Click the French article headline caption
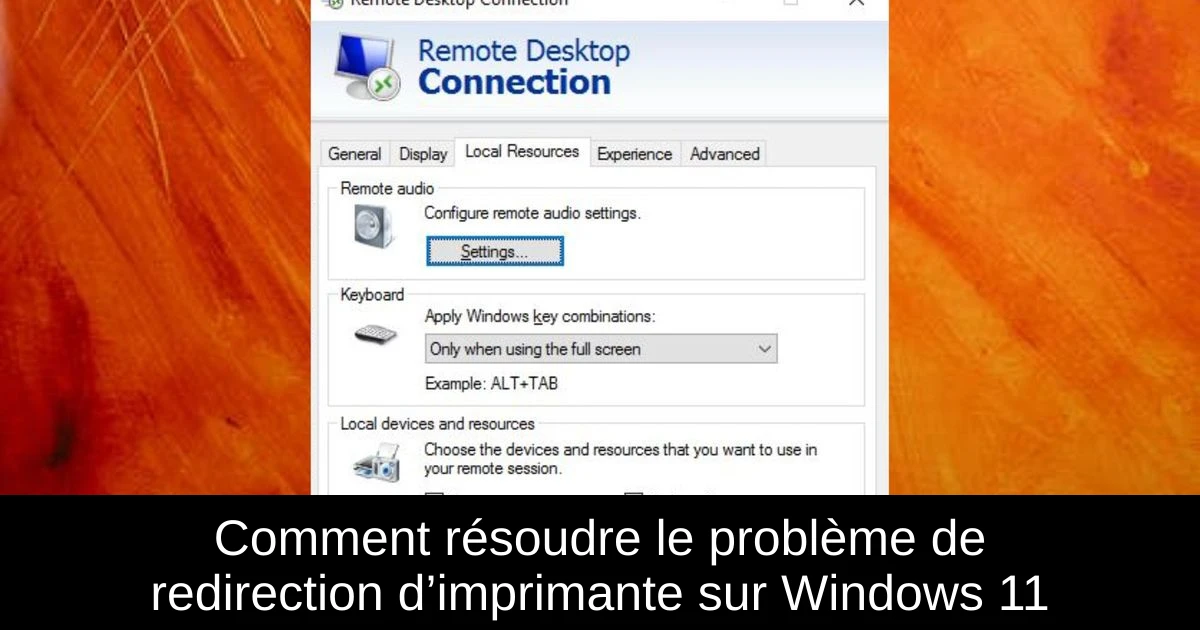 [x=600, y=567]
